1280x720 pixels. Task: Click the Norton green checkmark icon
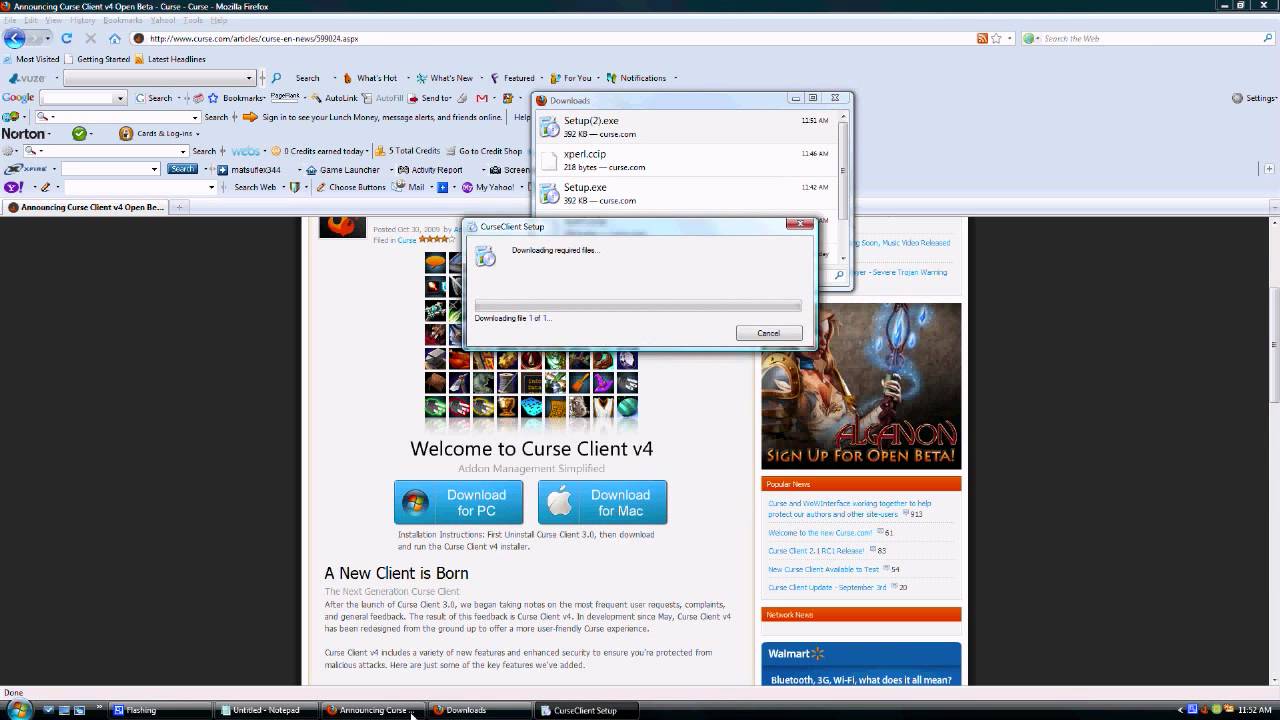click(80, 133)
